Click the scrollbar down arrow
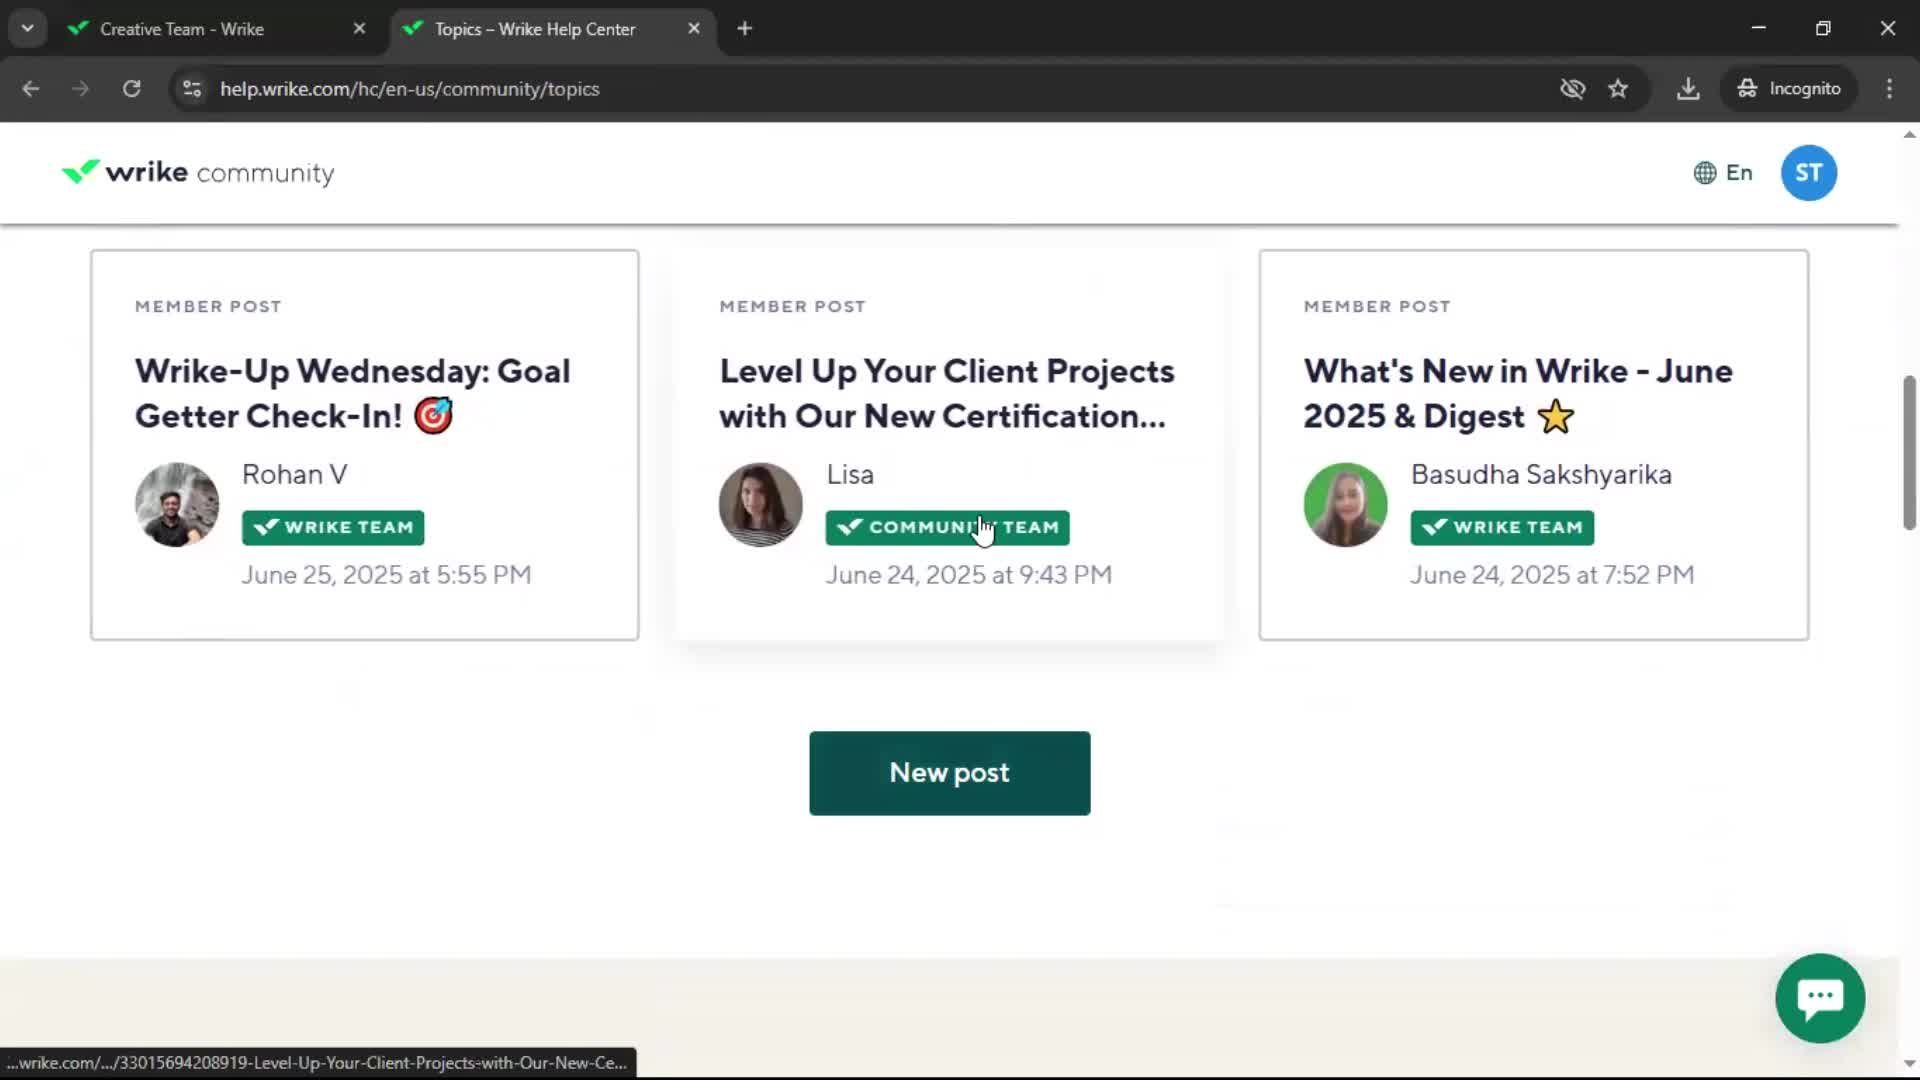Viewport: 1920px width, 1080px height. 1909,1064
